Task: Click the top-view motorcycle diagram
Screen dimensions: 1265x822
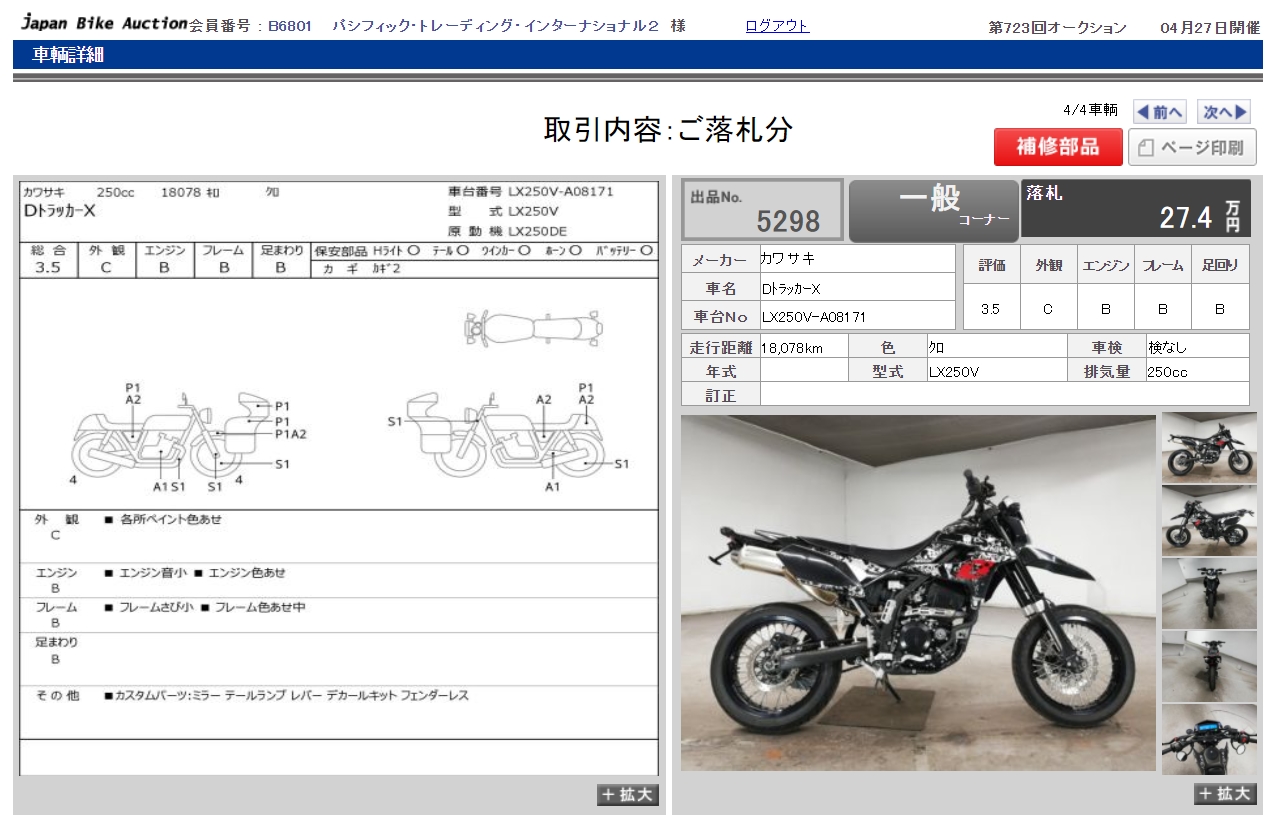Action: [533, 327]
